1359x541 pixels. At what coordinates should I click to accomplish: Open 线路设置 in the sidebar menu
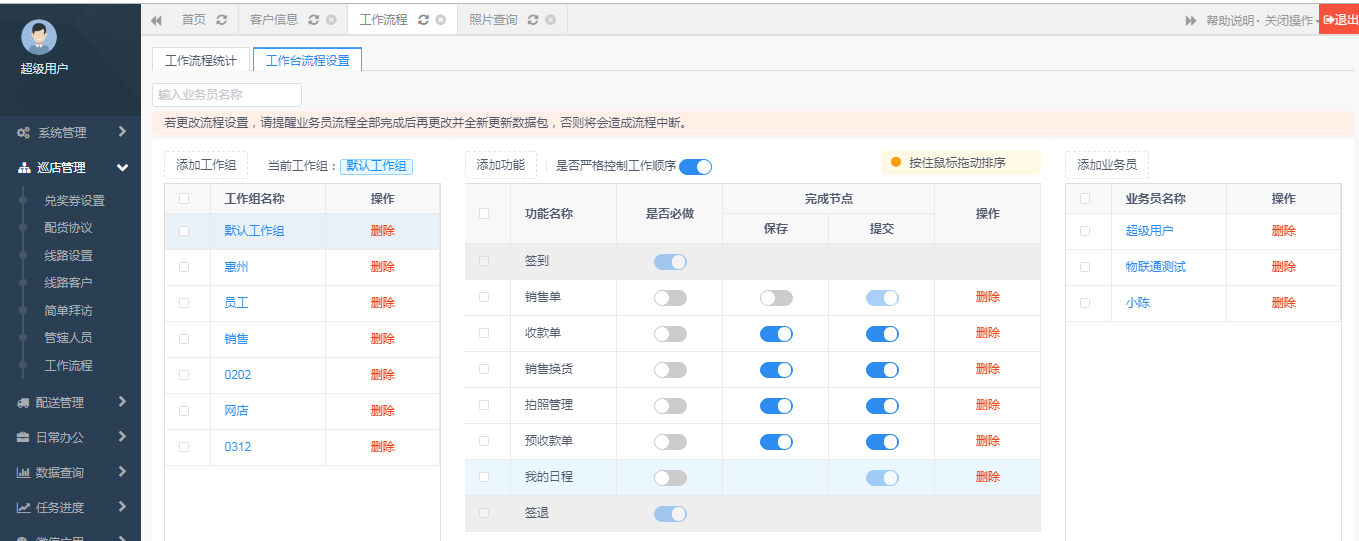pyautogui.click(x=68, y=255)
